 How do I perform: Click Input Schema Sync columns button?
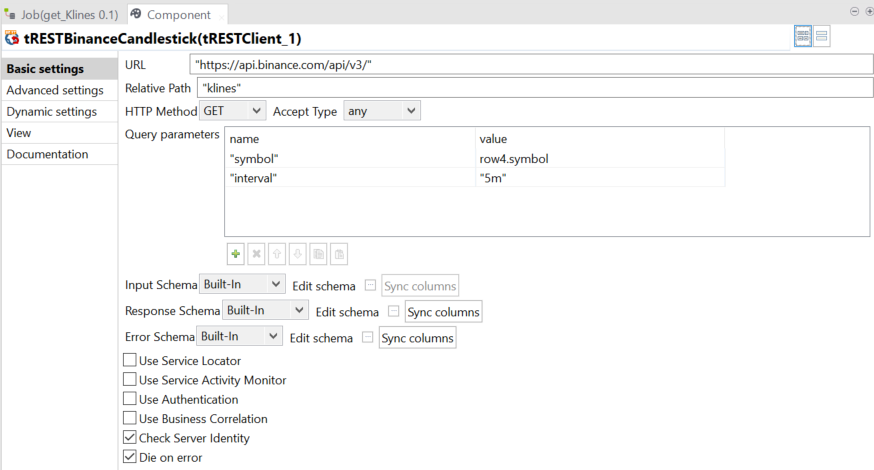(x=420, y=285)
